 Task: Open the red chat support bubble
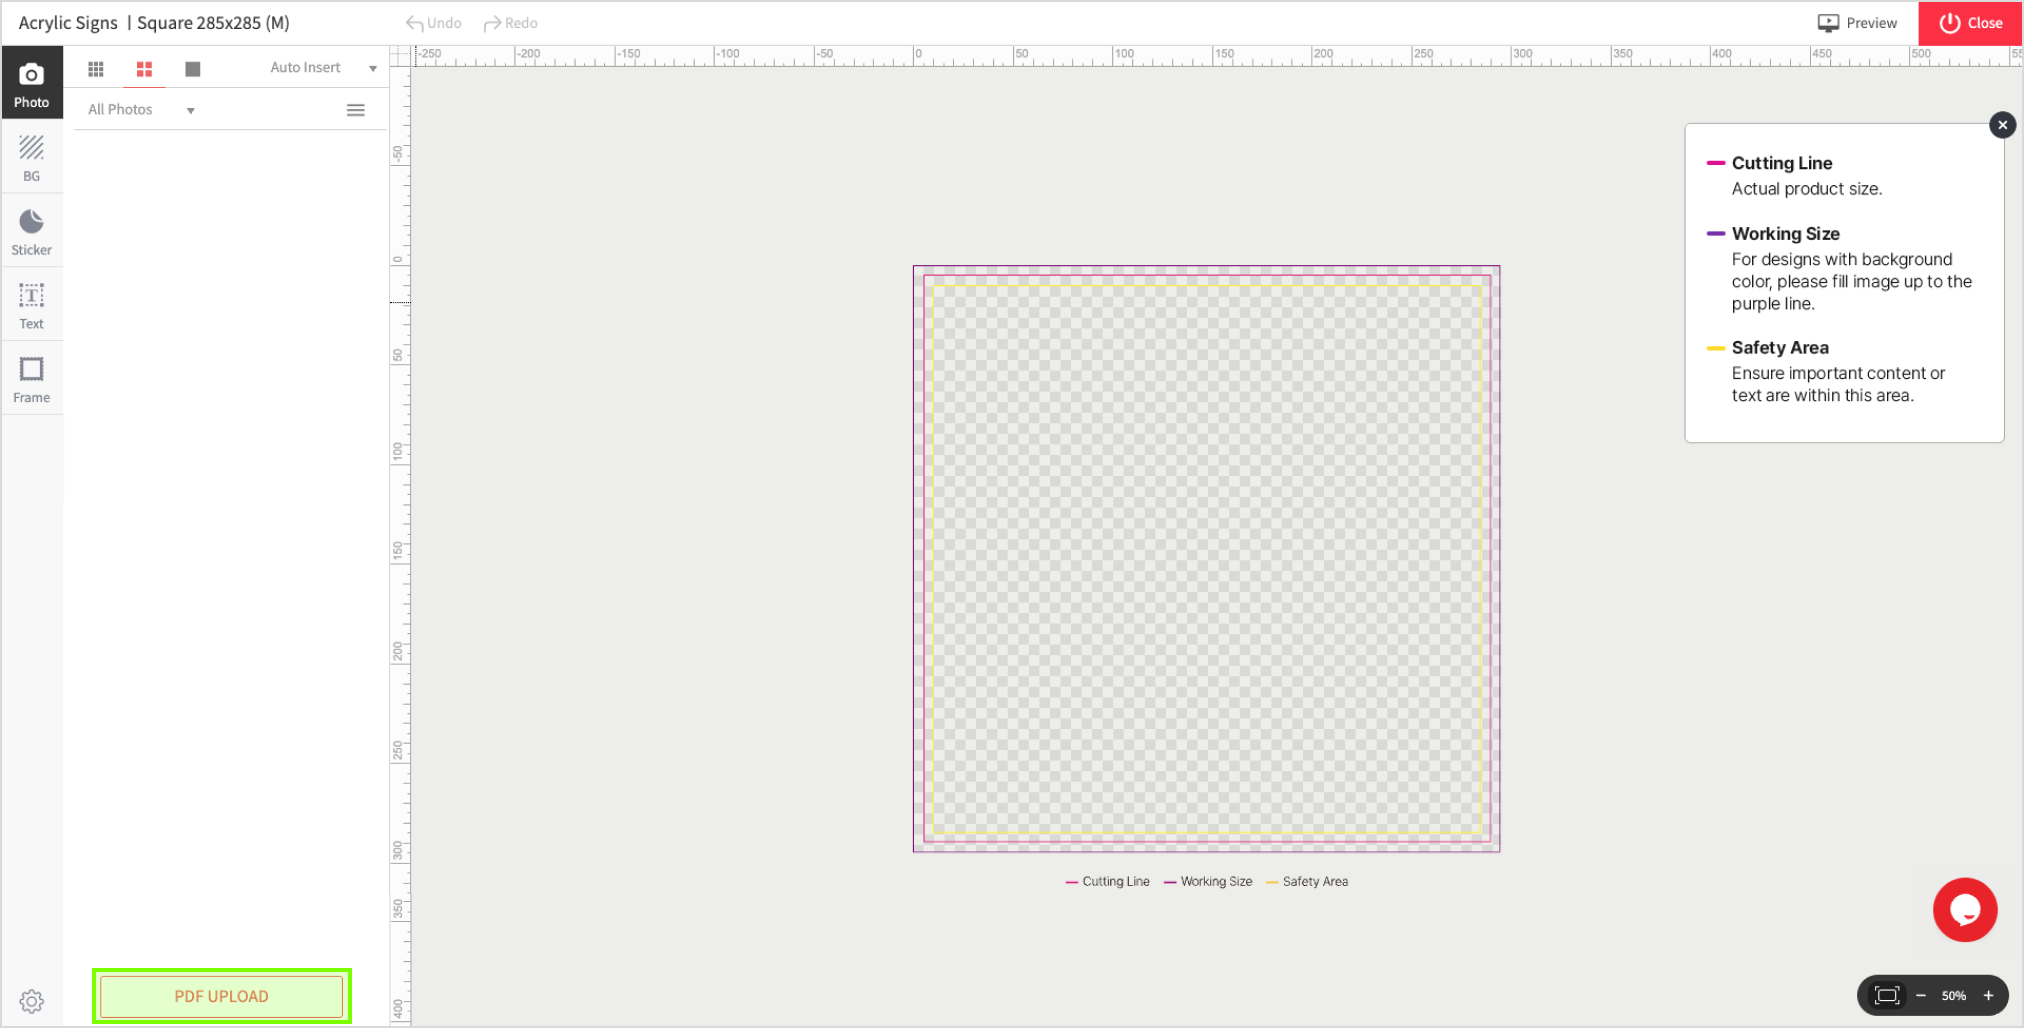point(1964,910)
